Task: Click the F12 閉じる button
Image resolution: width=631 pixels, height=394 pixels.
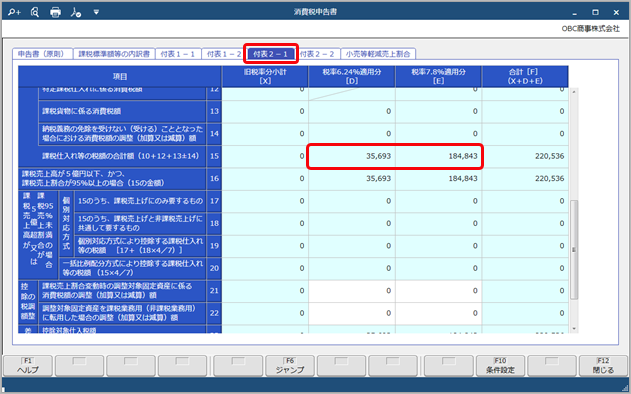Action: coord(603,366)
